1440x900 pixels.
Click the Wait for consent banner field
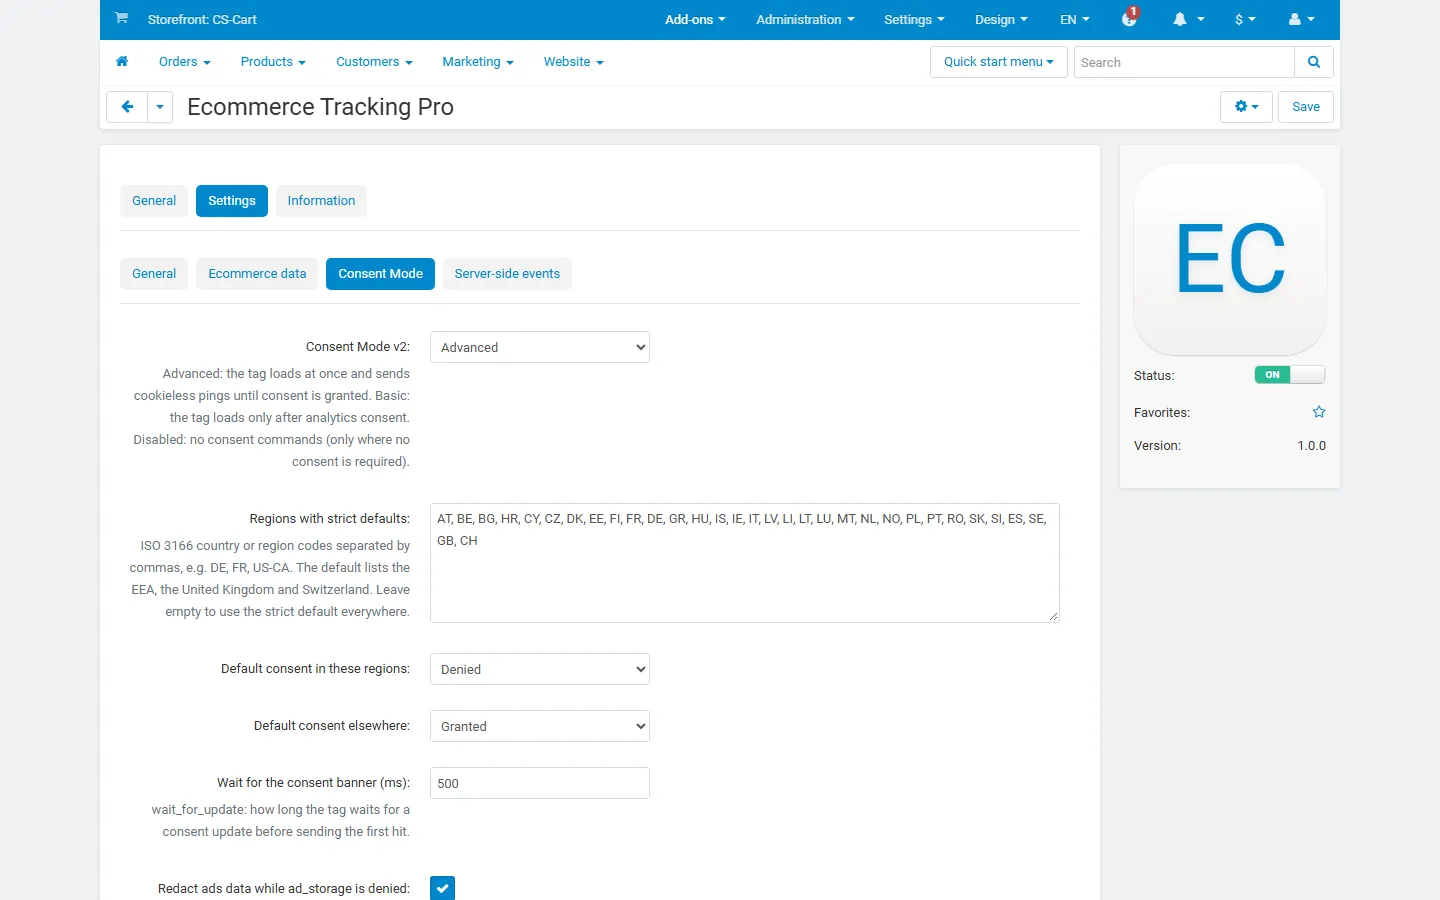tap(540, 783)
